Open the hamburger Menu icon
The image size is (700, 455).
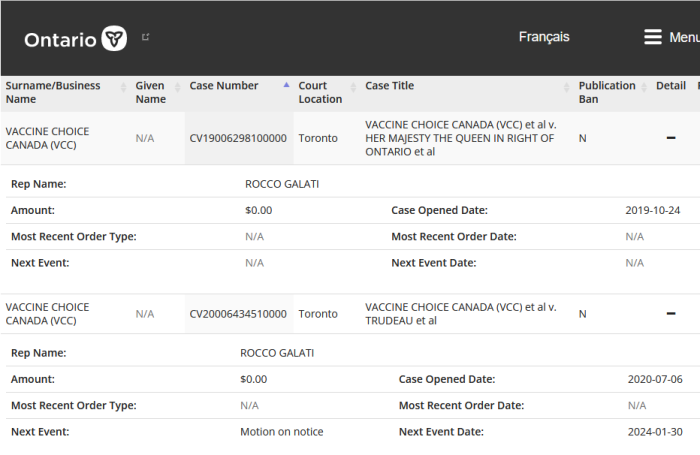coord(653,37)
